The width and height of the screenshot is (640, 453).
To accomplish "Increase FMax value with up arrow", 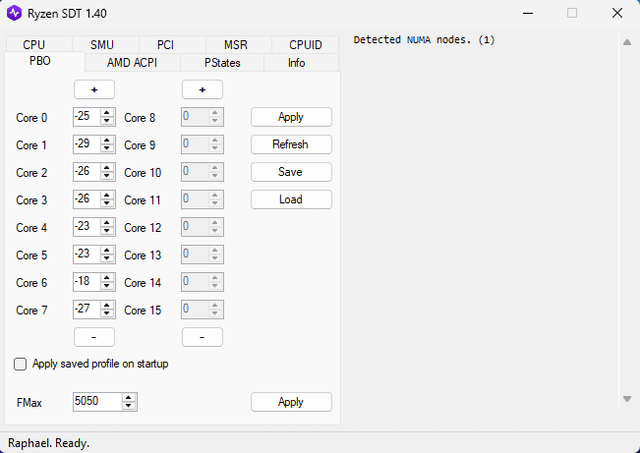I will [x=129, y=398].
